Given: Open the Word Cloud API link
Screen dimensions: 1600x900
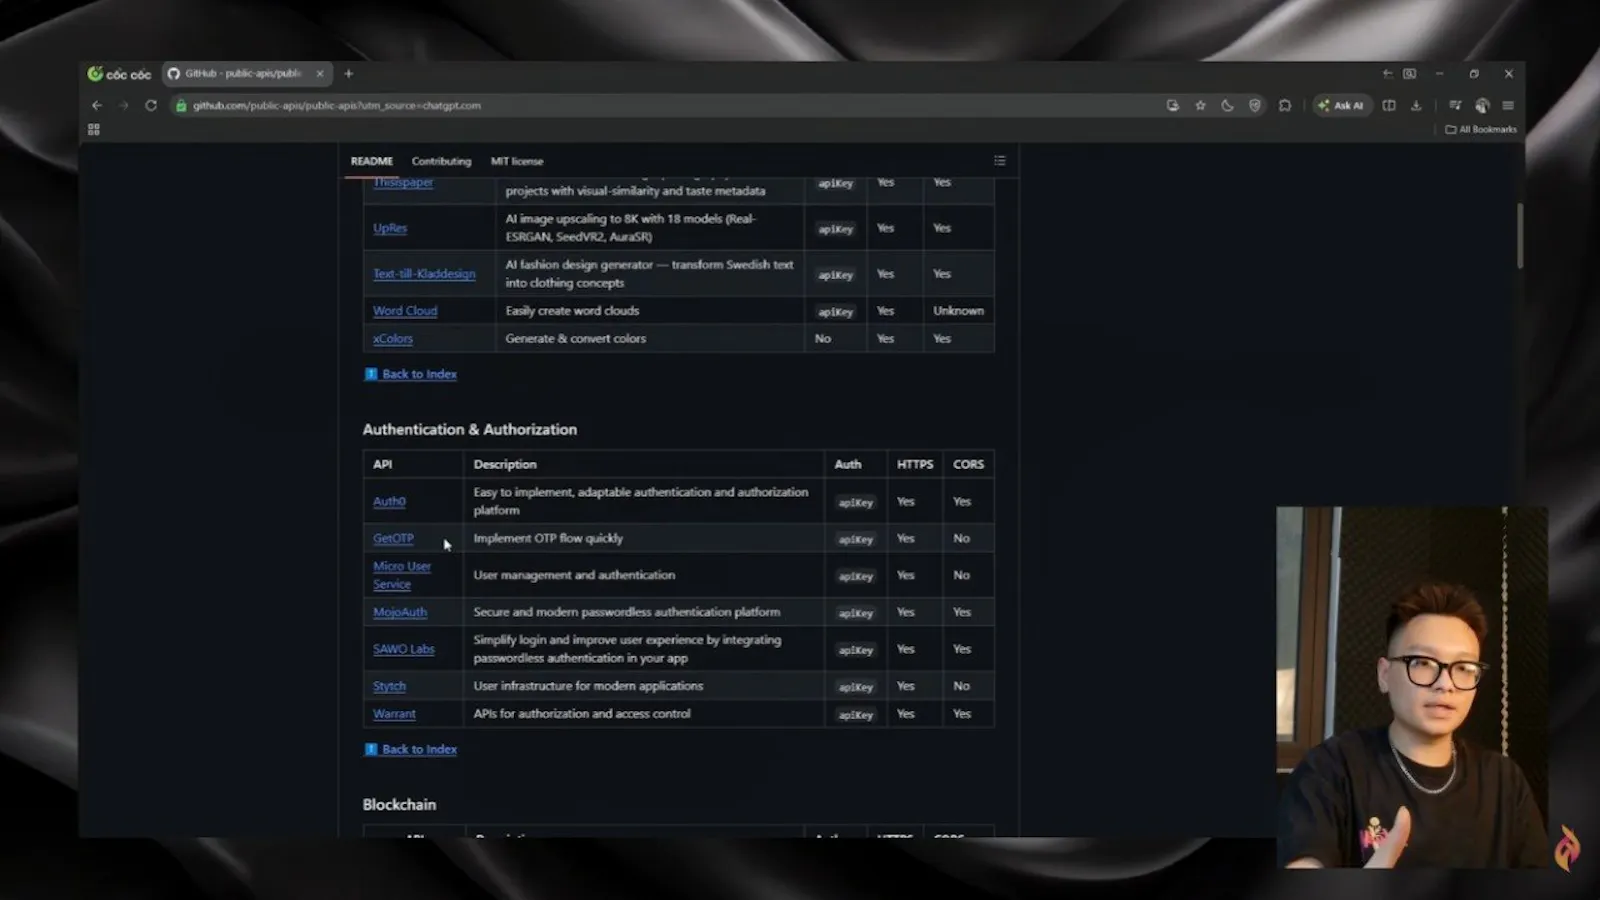Looking at the screenshot, I should pyautogui.click(x=405, y=311).
